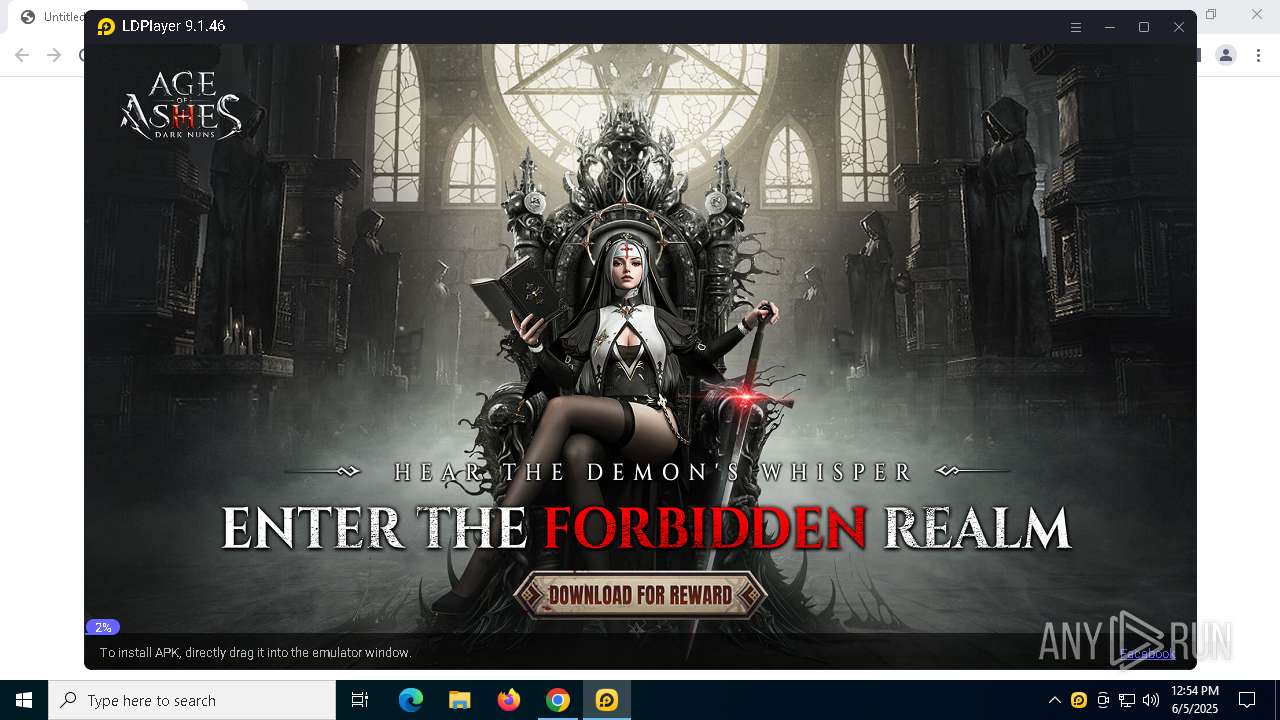1280x720 pixels.
Task: Click the Download for Reward button
Action: [640, 596]
